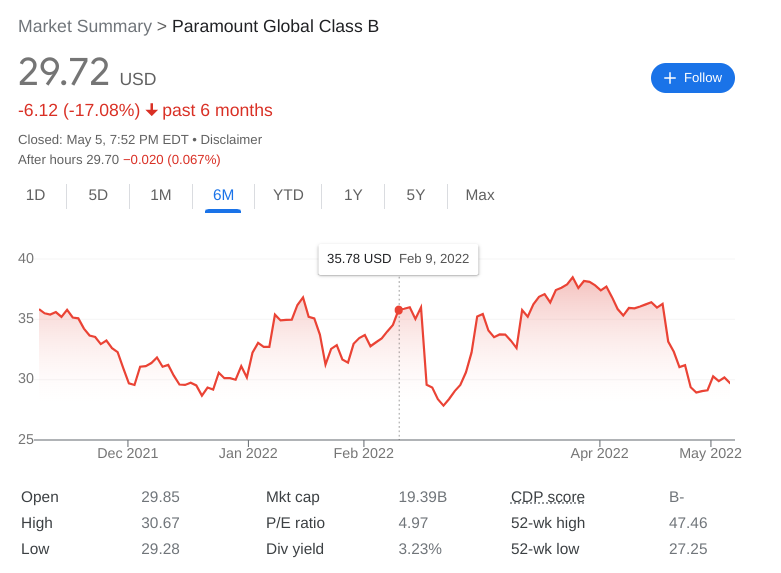This screenshot has width=781, height=573.
Task: Open the 5Y chart range
Action: (x=416, y=195)
